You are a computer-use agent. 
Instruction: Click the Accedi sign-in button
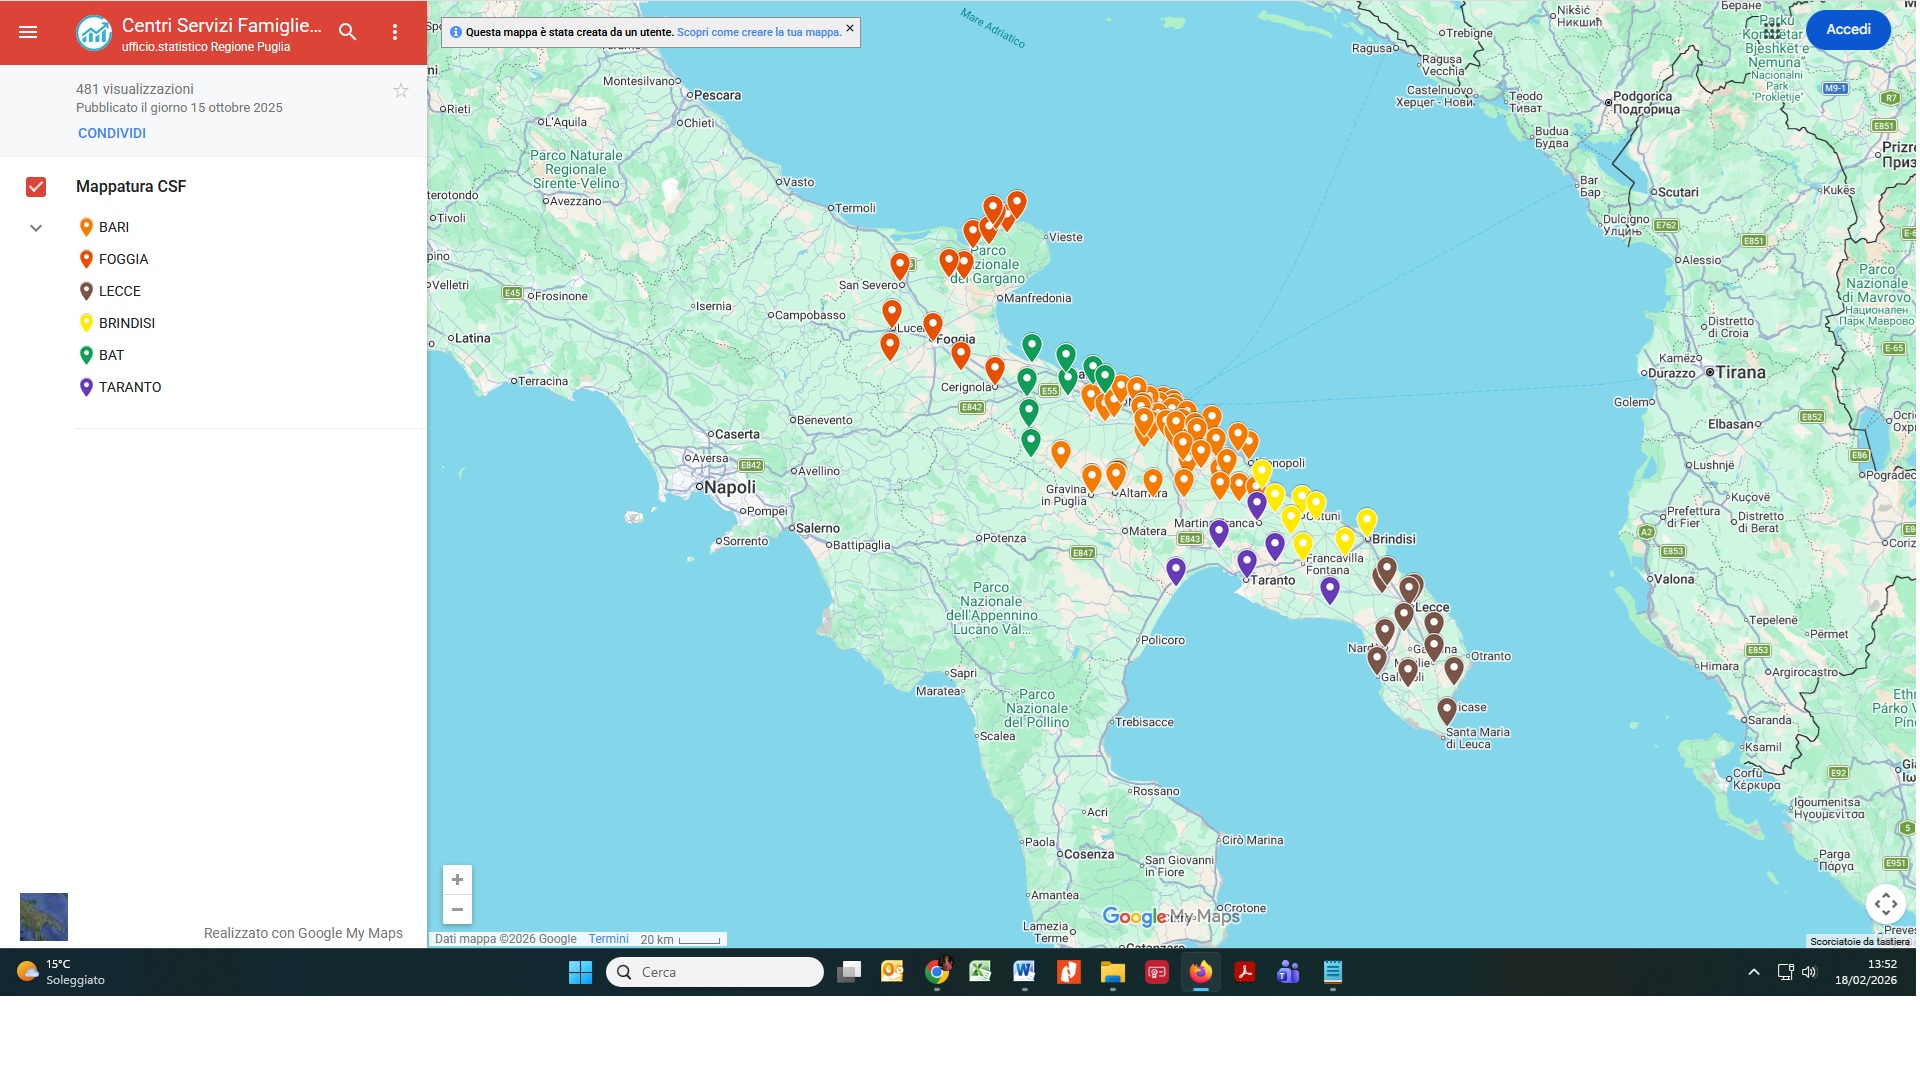[x=1847, y=30]
